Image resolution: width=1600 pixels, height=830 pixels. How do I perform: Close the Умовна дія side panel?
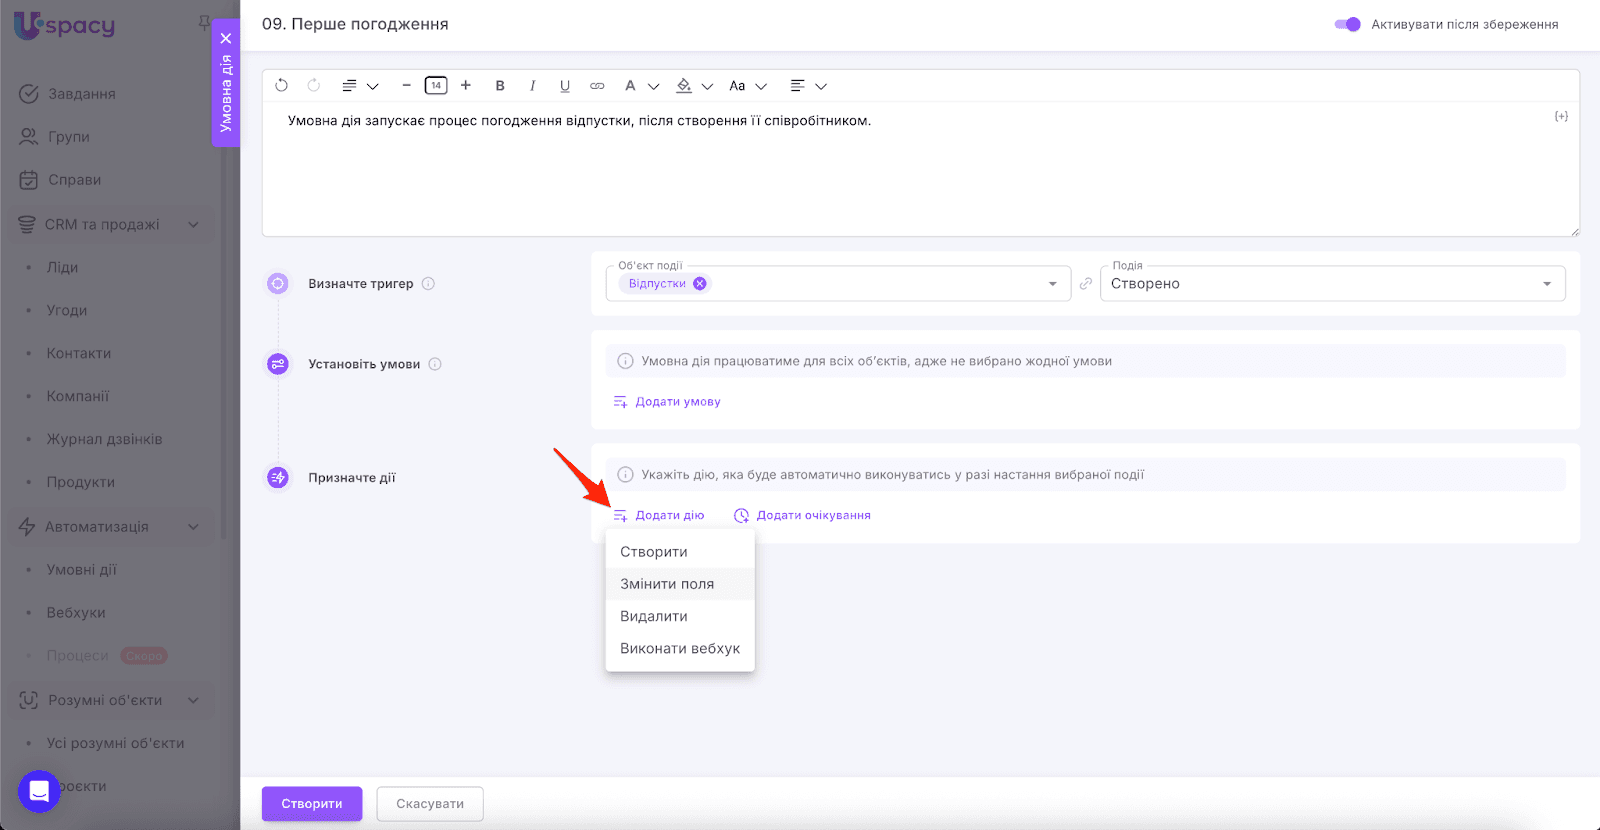click(226, 38)
